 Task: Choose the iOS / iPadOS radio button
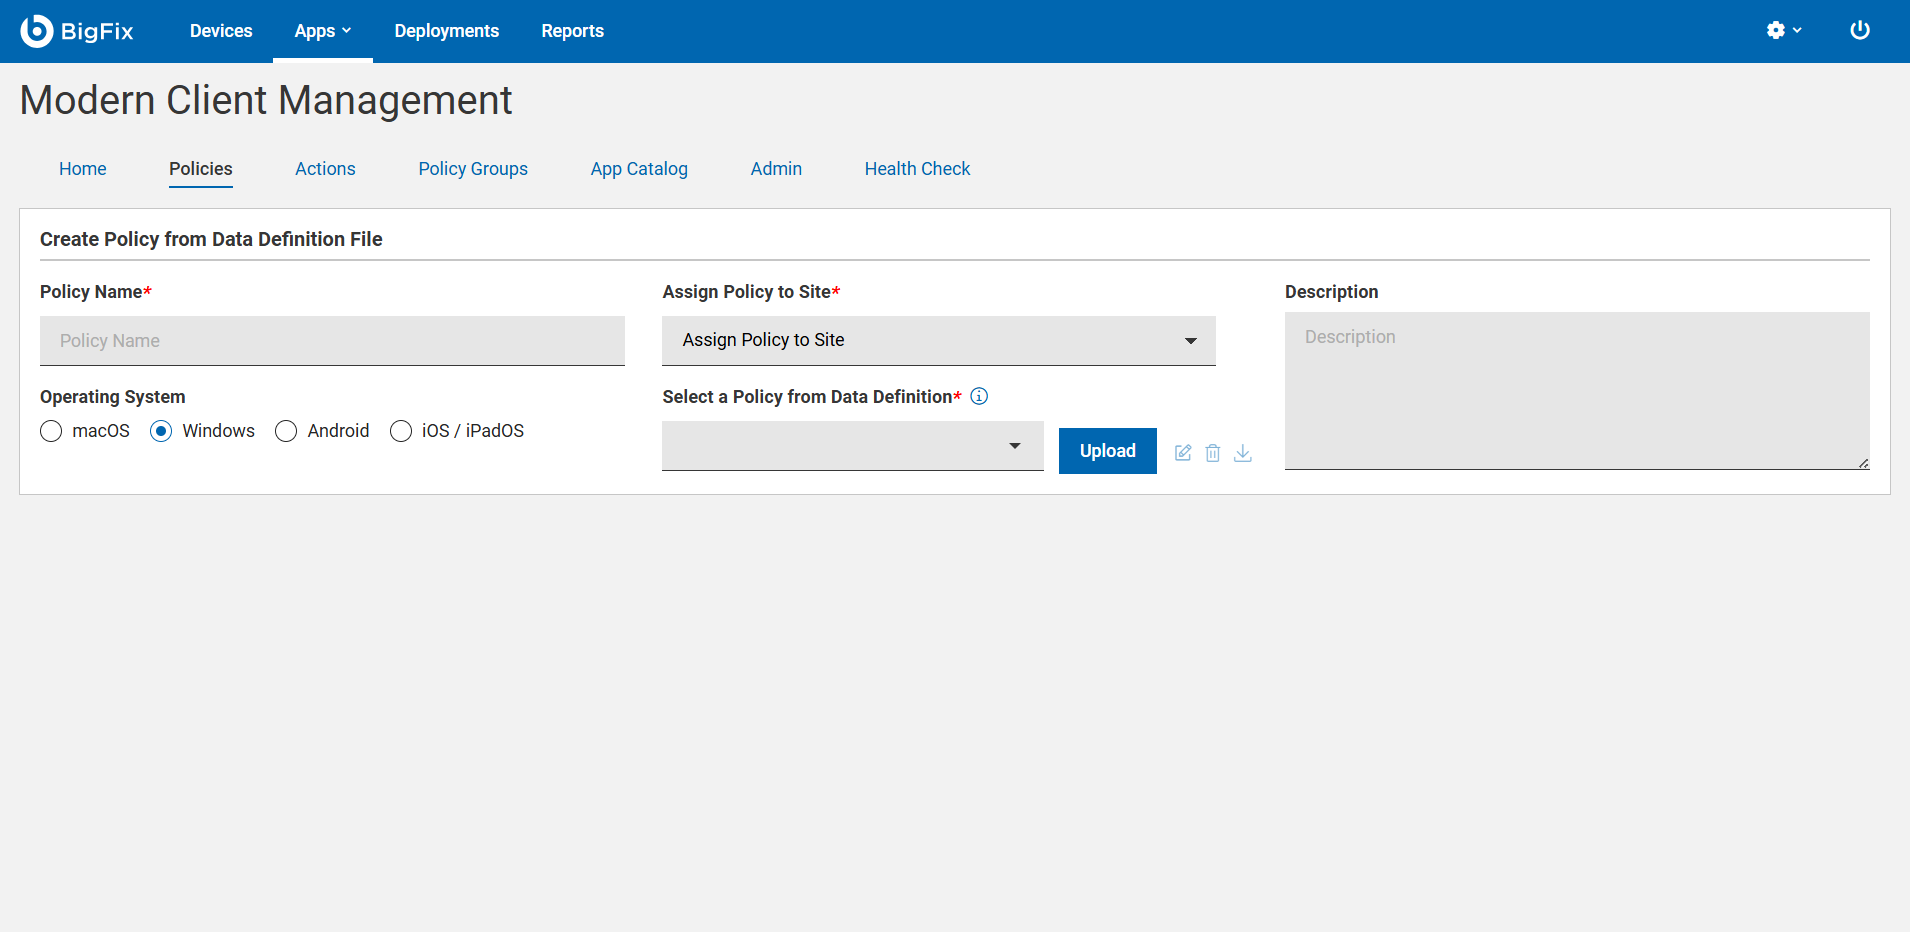pos(401,431)
